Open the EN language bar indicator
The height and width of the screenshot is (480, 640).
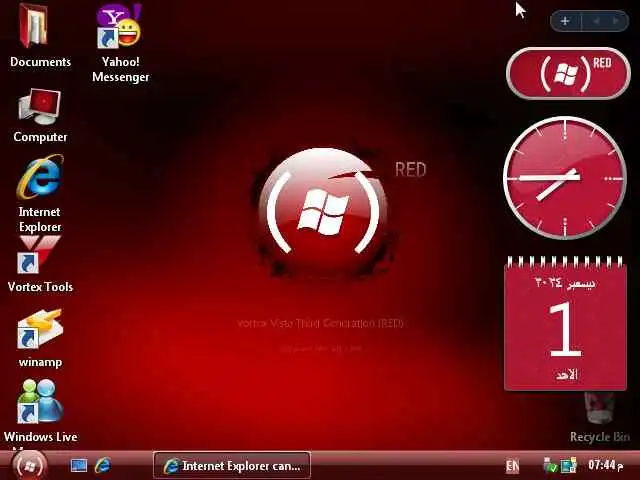tap(513, 466)
